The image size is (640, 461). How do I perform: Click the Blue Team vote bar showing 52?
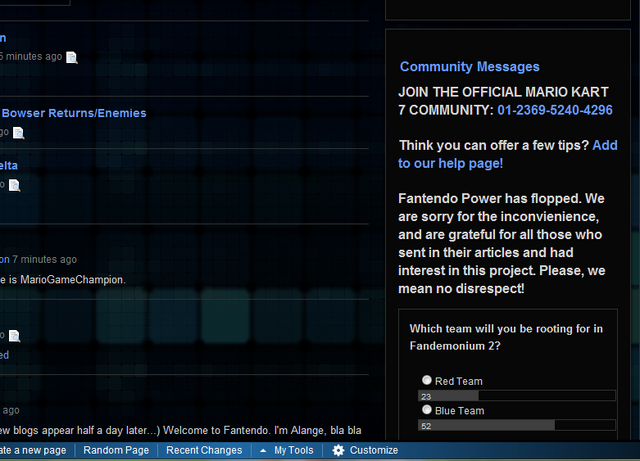(x=516, y=425)
